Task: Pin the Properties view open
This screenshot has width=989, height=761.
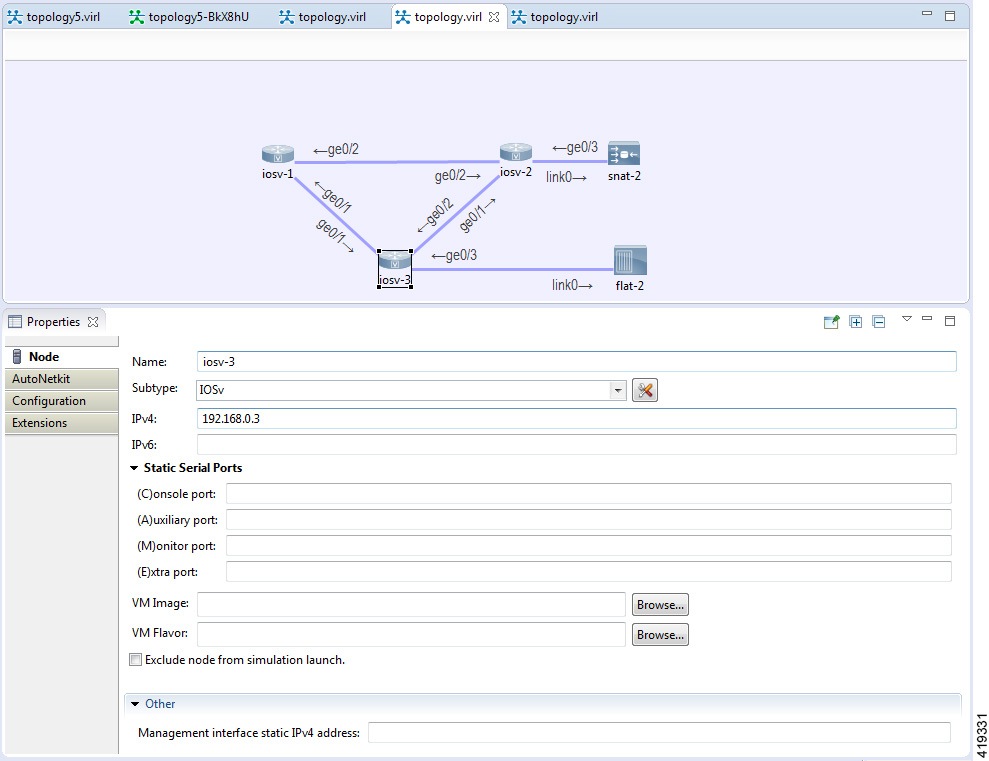Action: (x=831, y=321)
